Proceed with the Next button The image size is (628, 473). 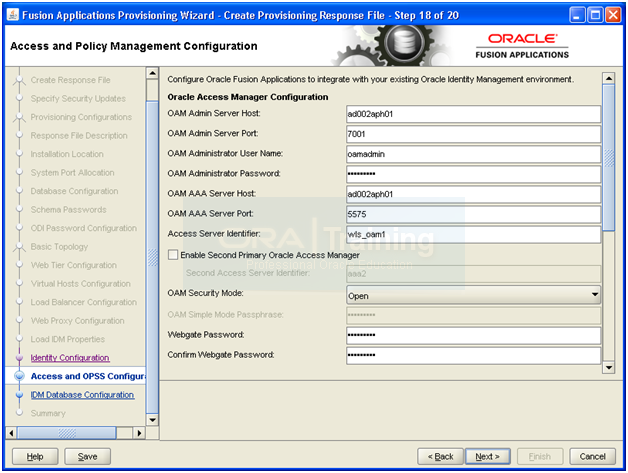pyautogui.click(x=487, y=457)
